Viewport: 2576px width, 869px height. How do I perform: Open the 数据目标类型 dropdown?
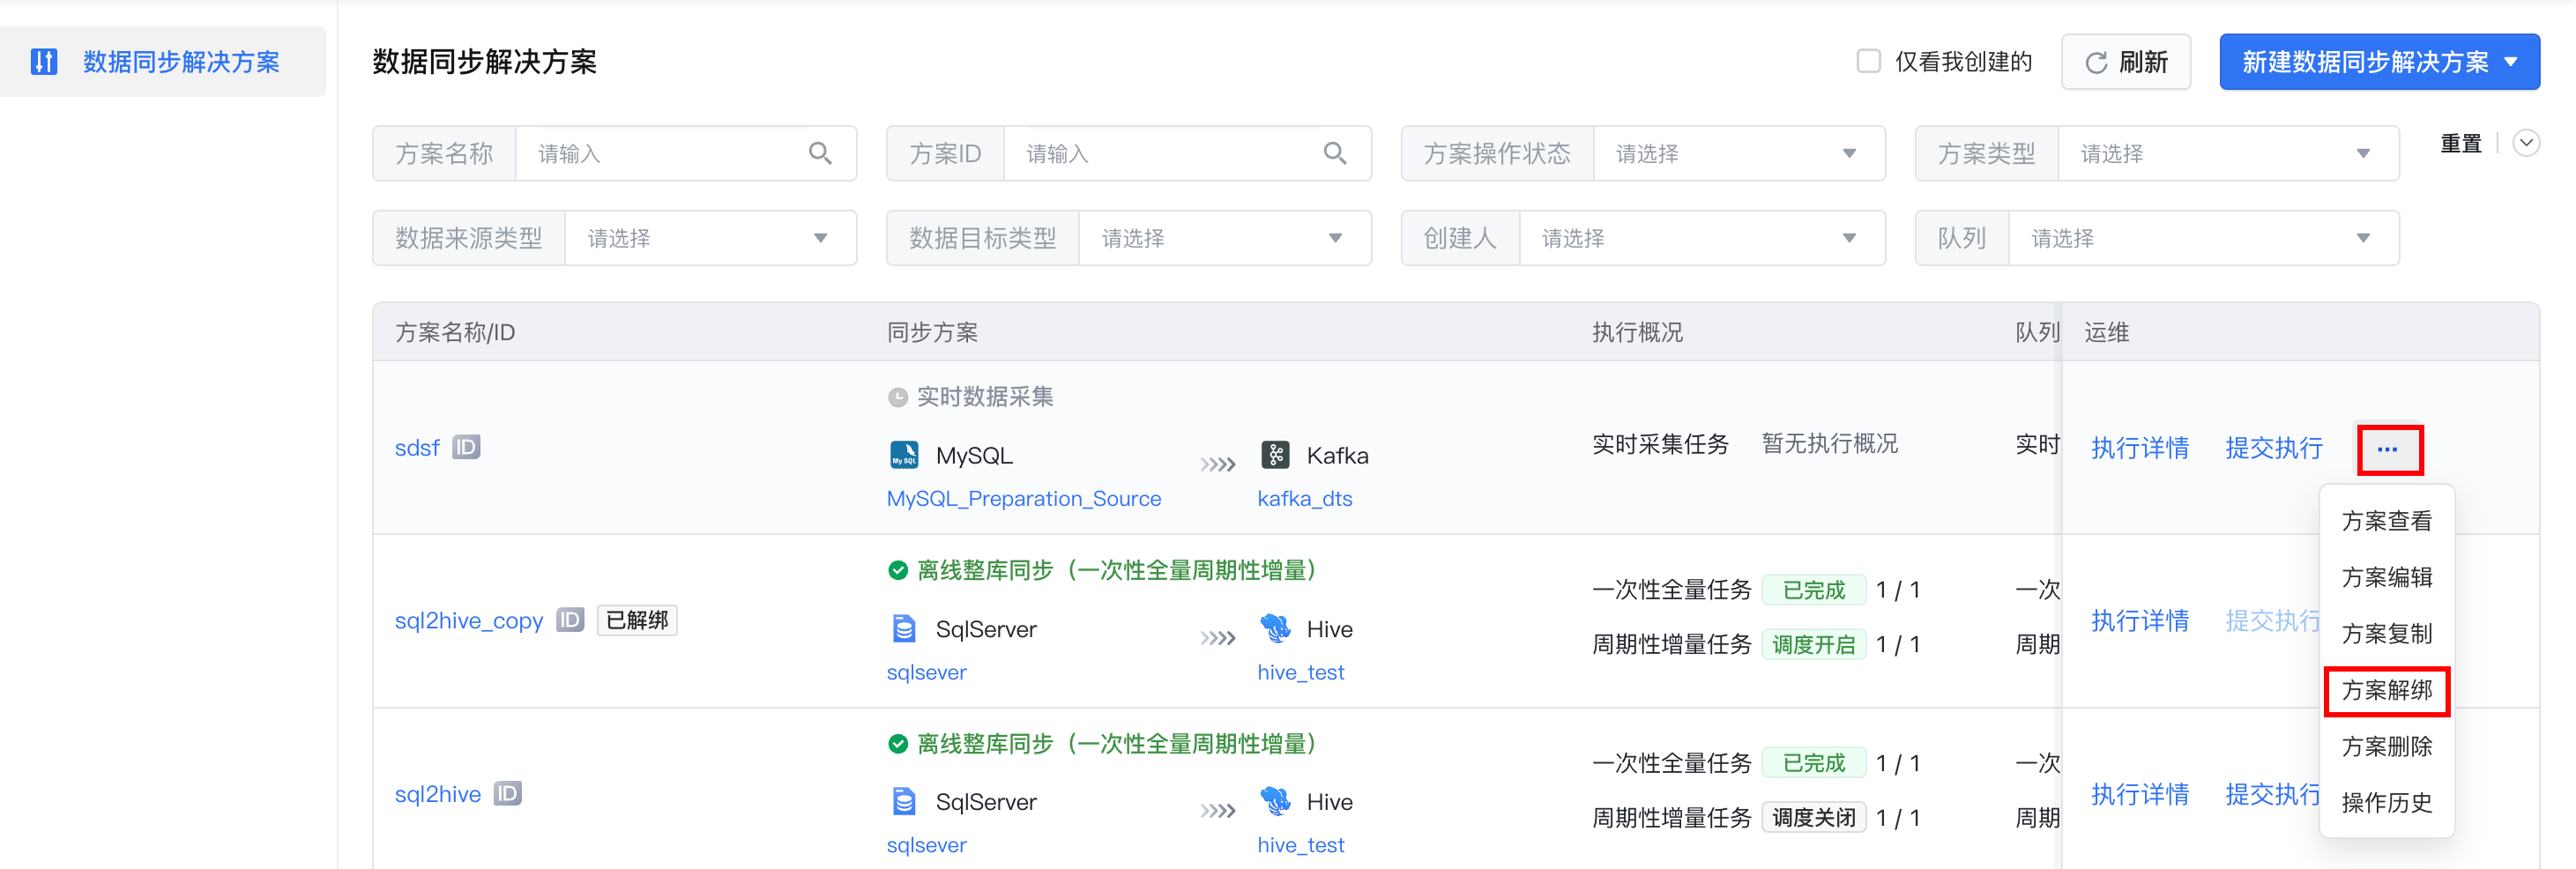click(1224, 238)
